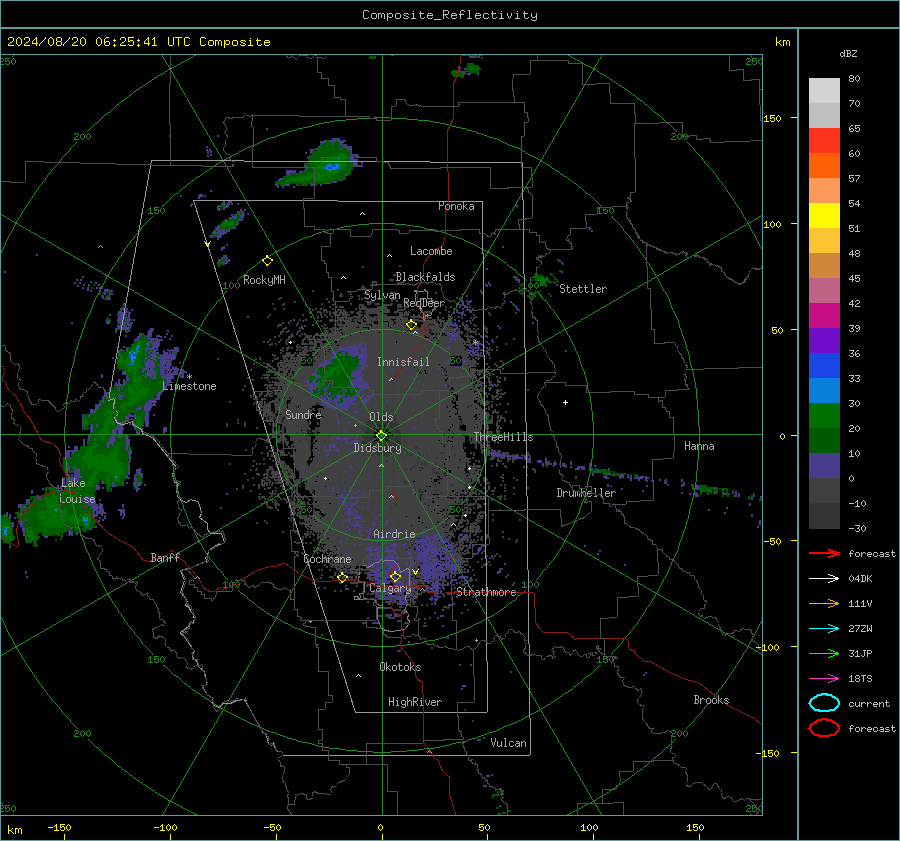900x841 pixels.
Task: Click the Blackfalds label
Action: 425,277
